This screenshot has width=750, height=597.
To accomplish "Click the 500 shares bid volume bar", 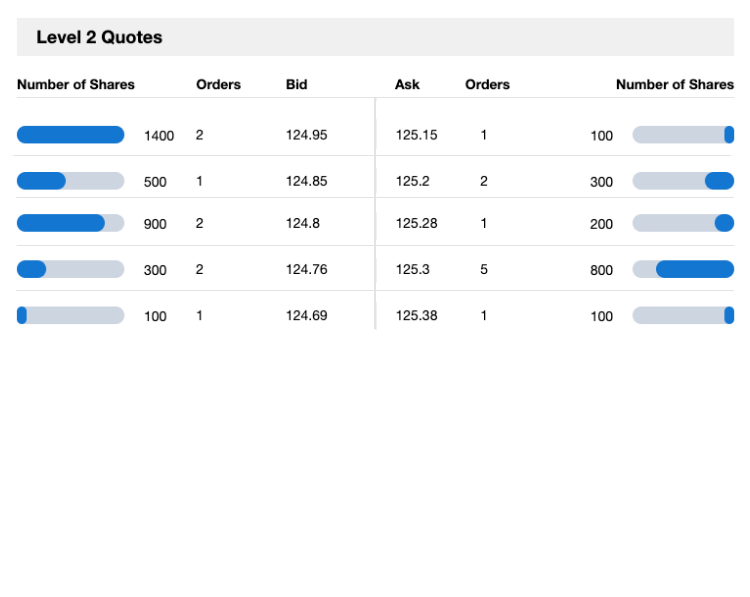I will pos(70,181).
